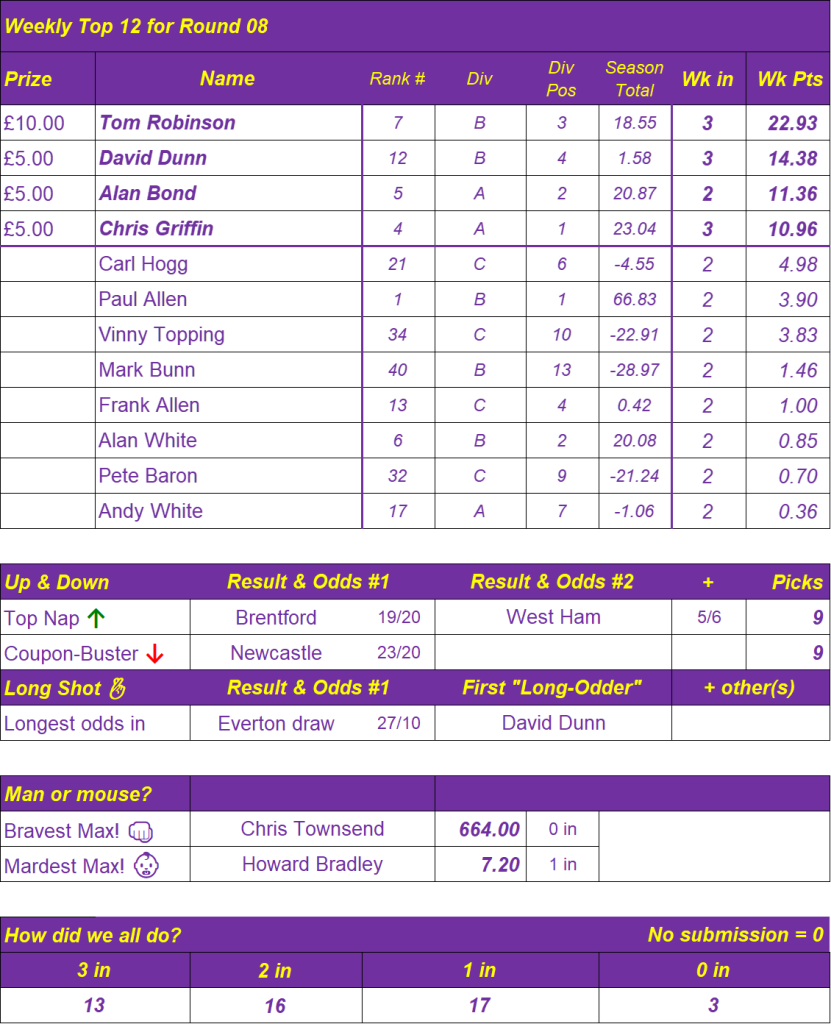This screenshot has height=1024, width=831.
Task: Click the Wk Pts value 4.98
Action: [798, 264]
